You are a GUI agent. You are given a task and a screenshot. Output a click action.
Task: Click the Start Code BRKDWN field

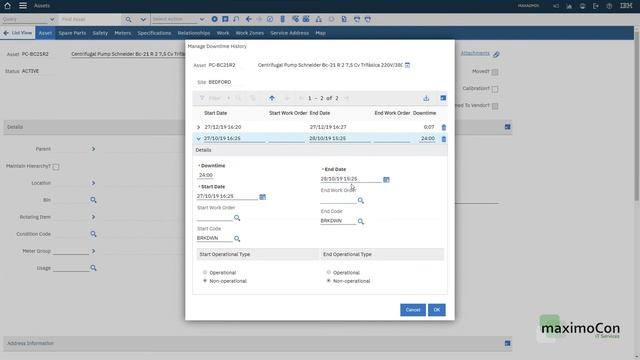214,238
